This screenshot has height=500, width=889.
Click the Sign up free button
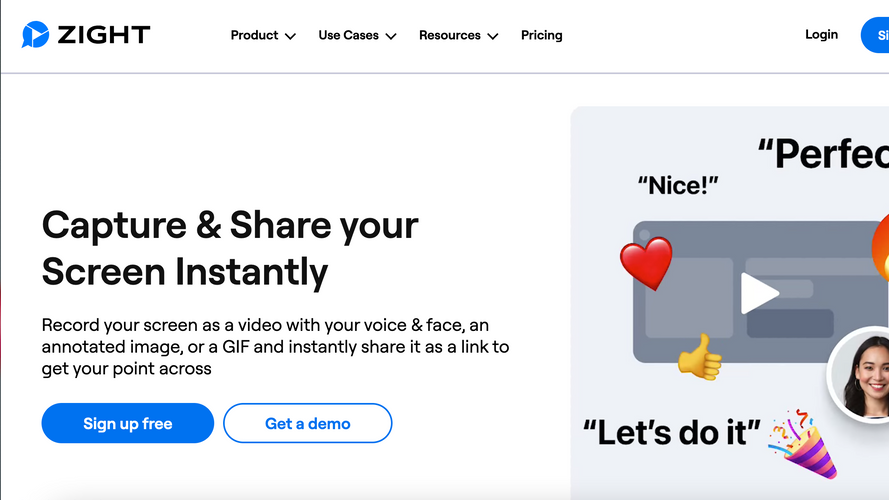point(128,423)
